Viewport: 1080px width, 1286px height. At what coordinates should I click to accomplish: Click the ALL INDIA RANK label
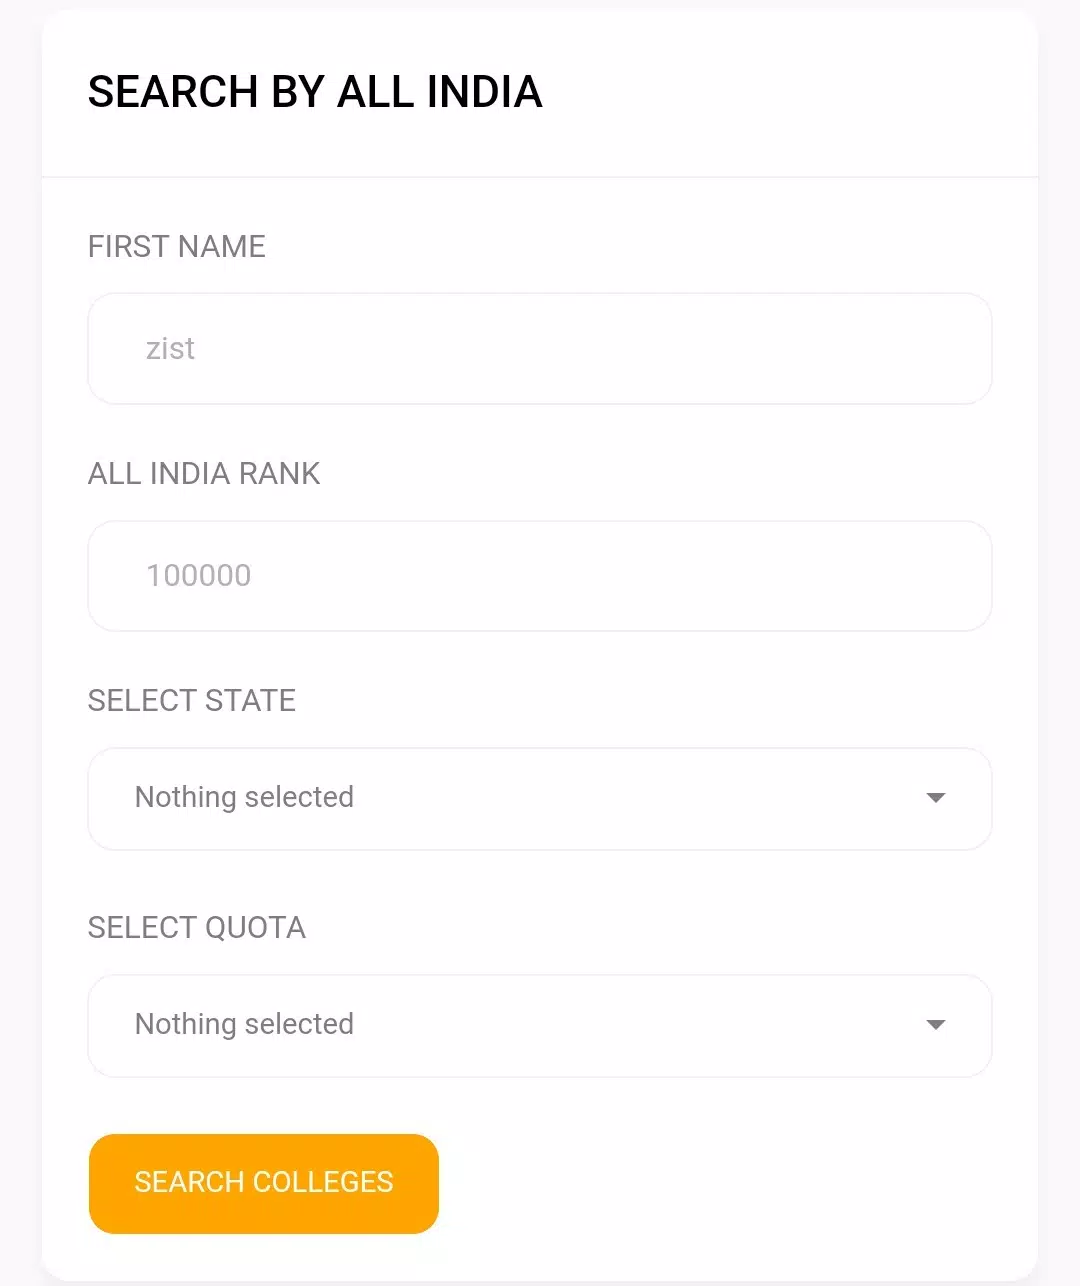(x=204, y=473)
